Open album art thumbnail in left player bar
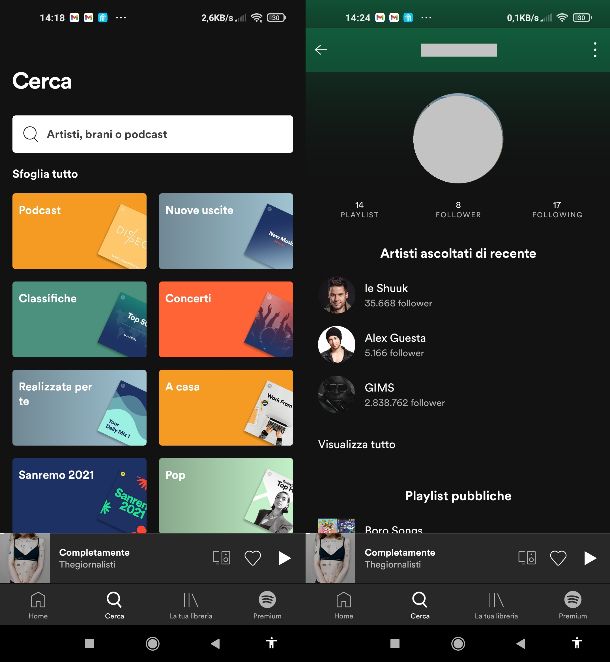Viewport: 610px width, 662px height. point(25,558)
